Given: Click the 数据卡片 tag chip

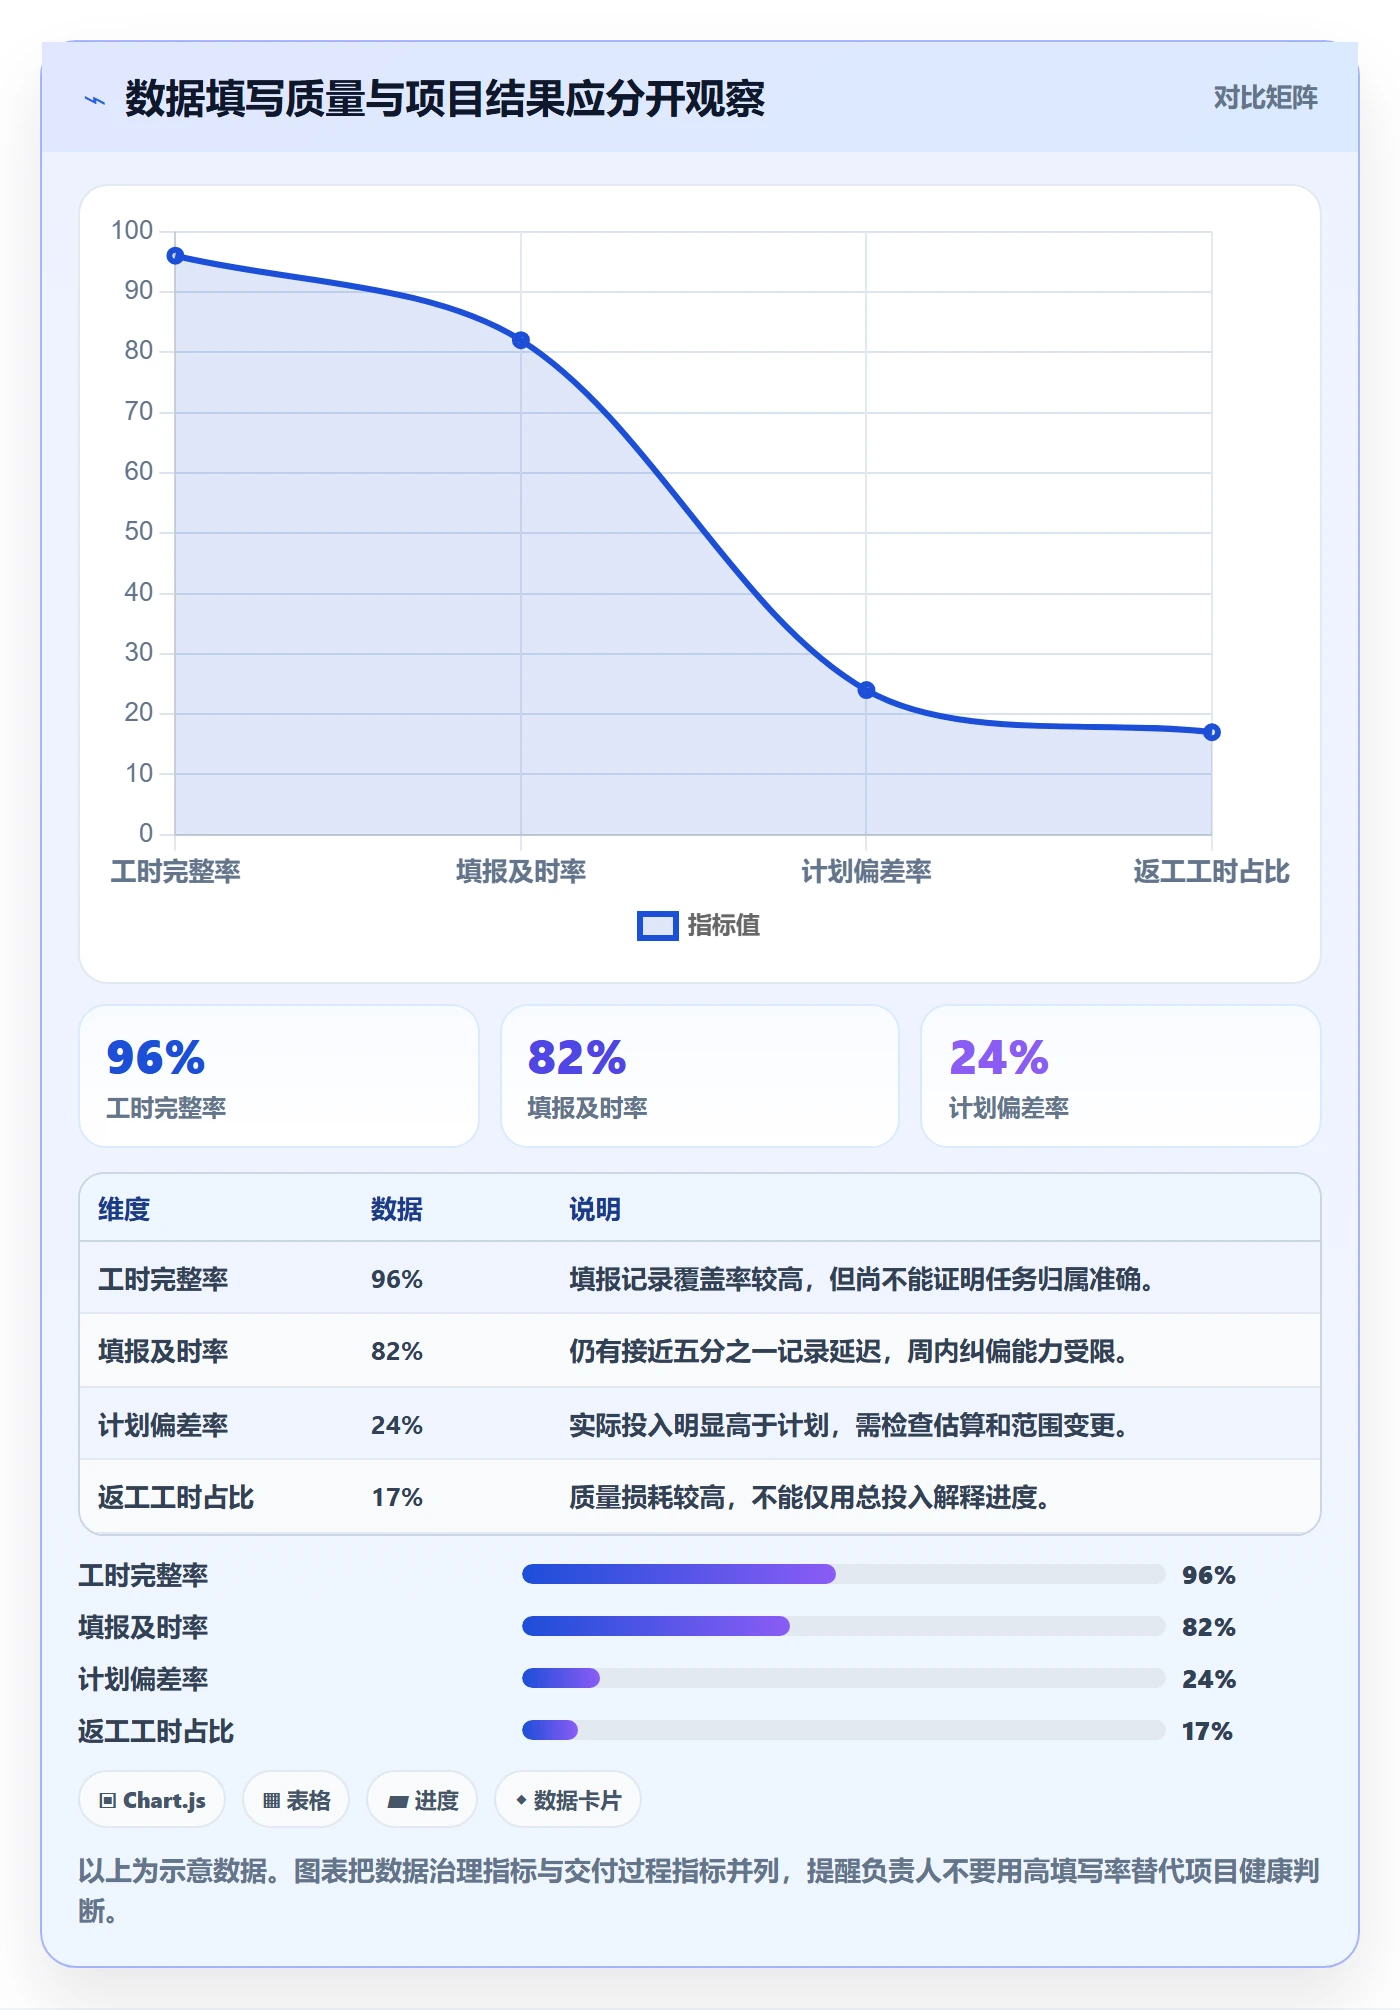Looking at the screenshot, I should [x=568, y=1800].
